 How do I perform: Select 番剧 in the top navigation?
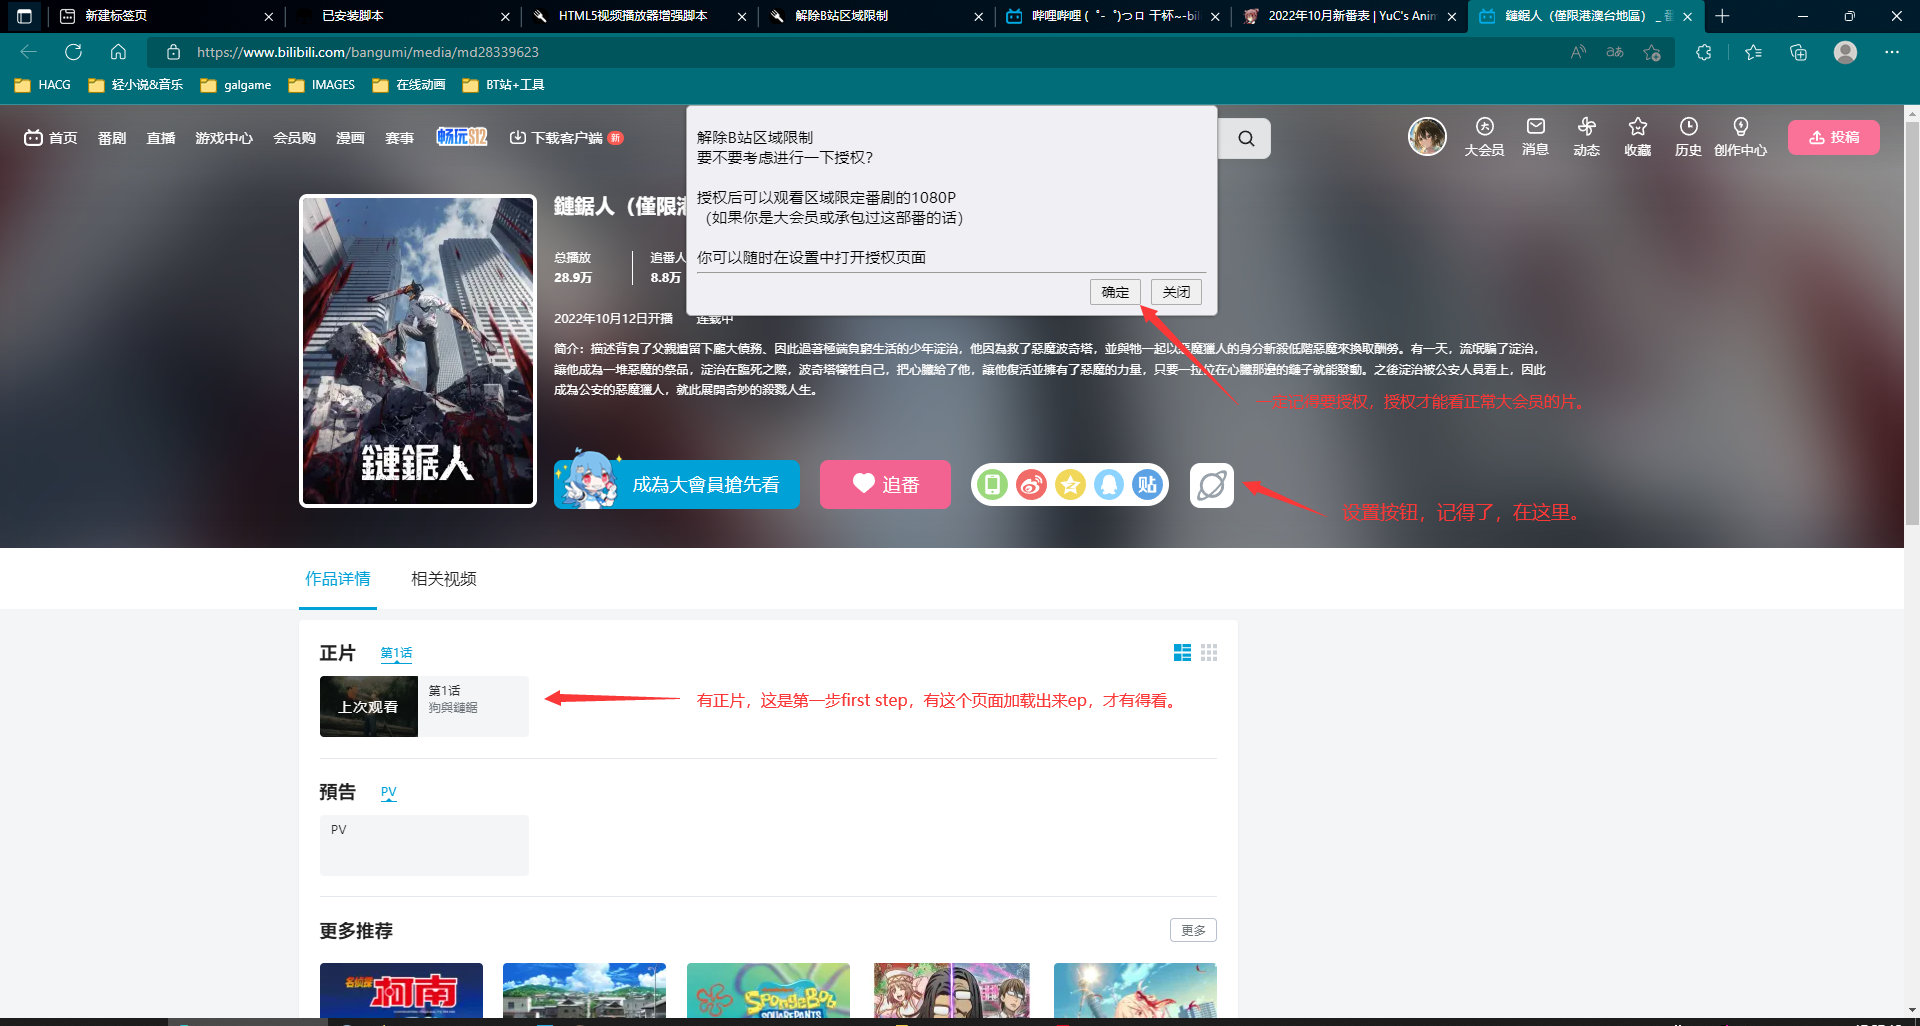click(x=112, y=138)
